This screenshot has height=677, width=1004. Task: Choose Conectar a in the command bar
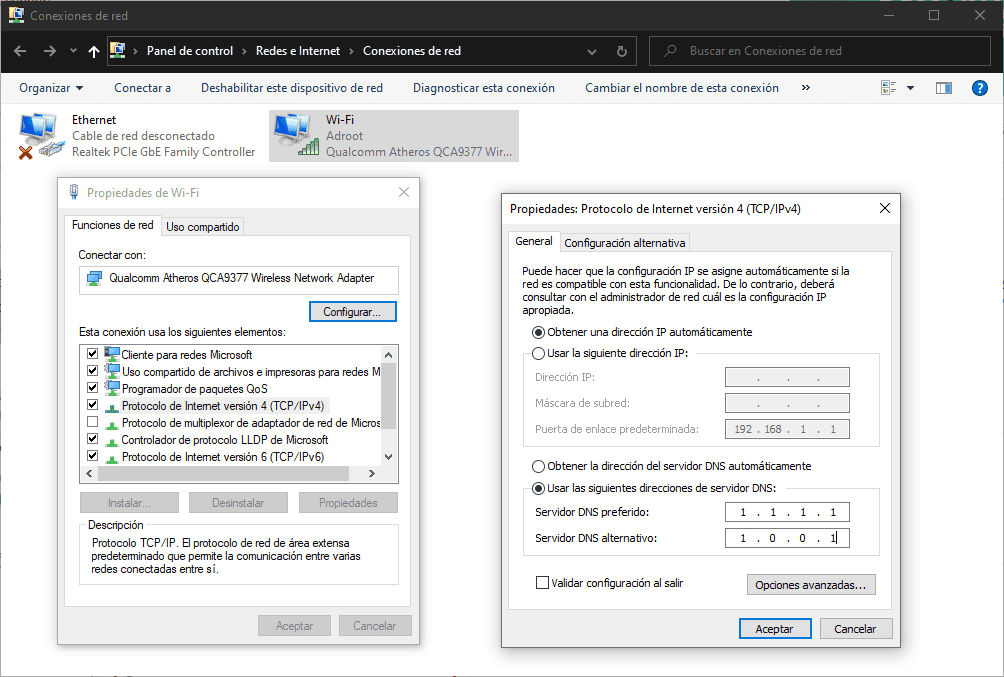[142, 88]
